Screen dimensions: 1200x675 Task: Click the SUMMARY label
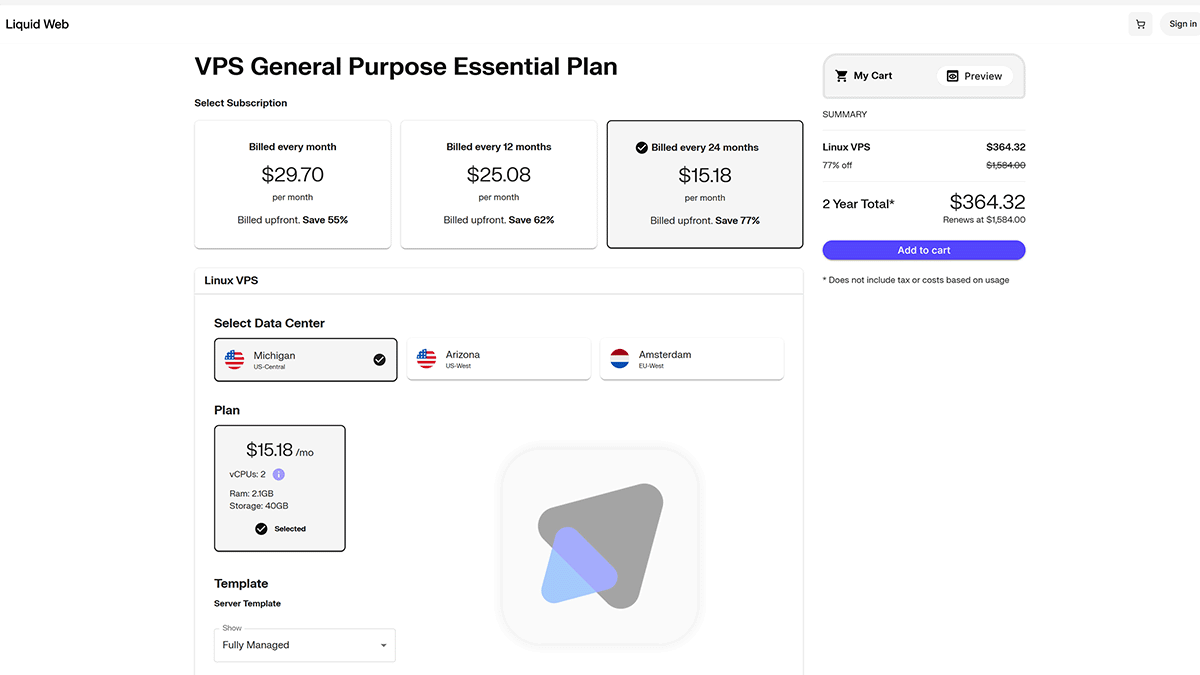(x=845, y=115)
